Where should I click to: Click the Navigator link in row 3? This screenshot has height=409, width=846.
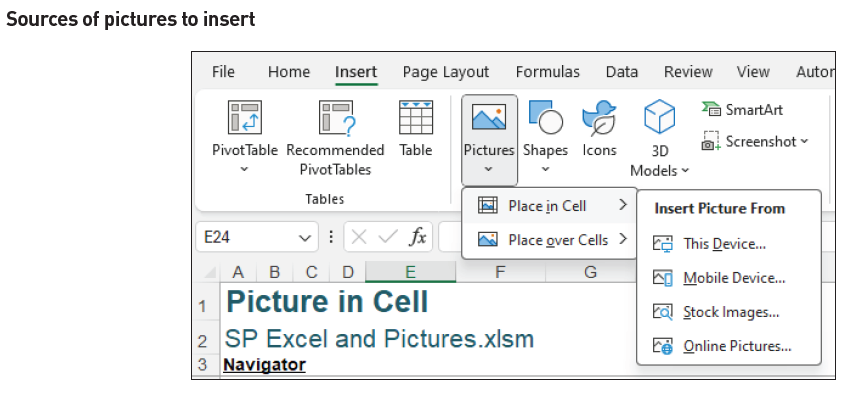[x=264, y=365]
